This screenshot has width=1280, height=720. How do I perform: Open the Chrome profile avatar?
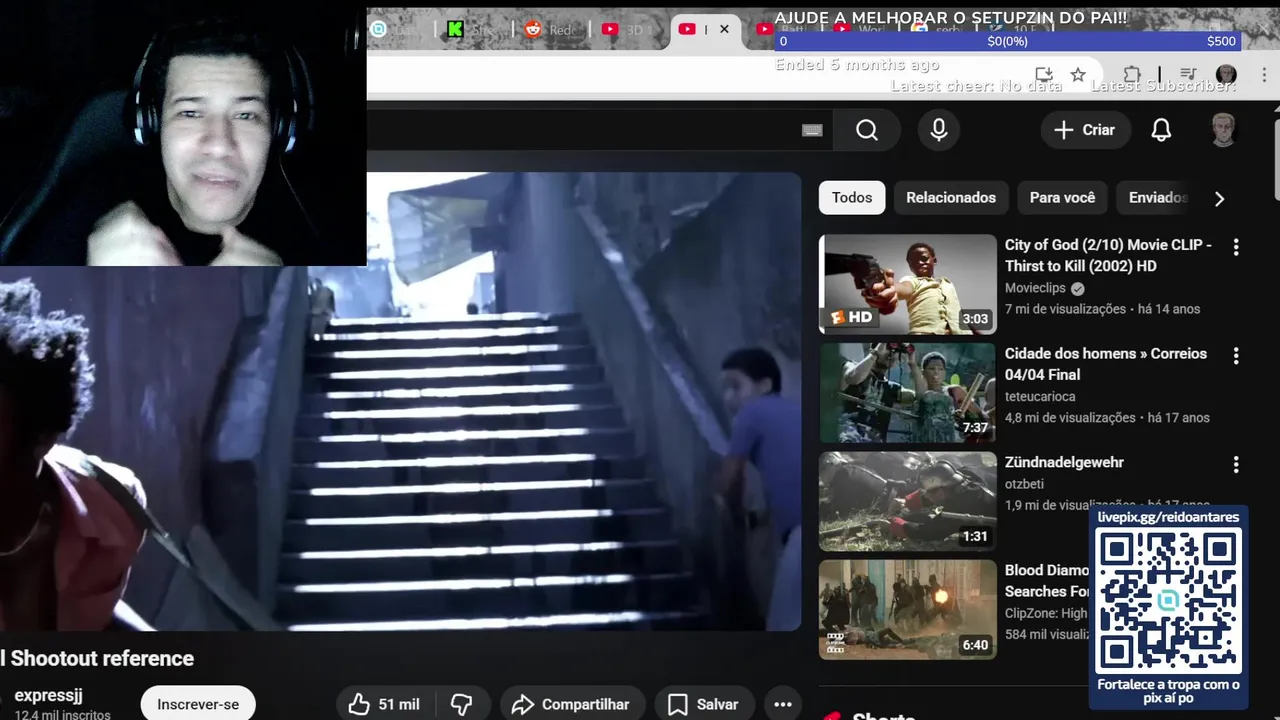pos(1226,75)
